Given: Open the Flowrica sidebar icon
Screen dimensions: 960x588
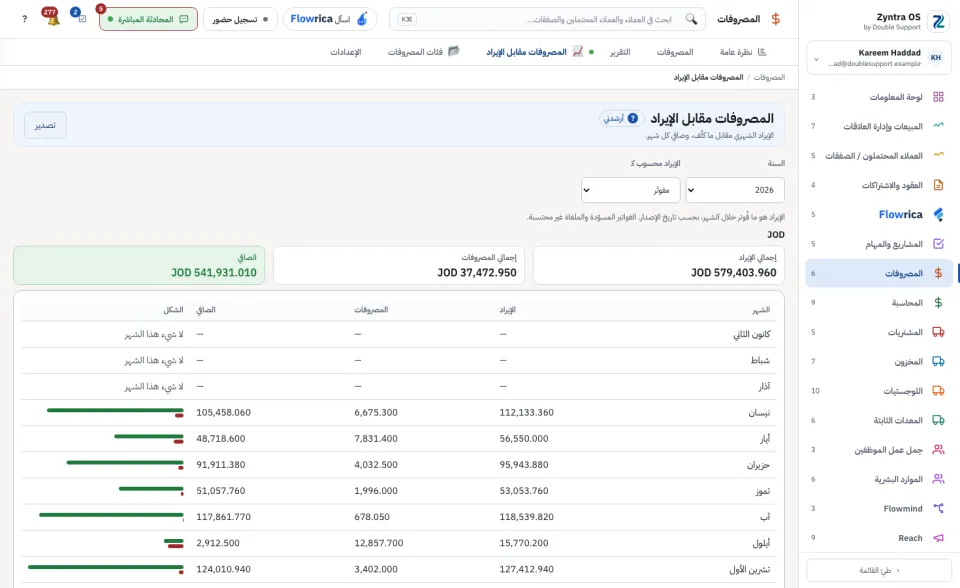Looking at the screenshot, I should point(938,214).
